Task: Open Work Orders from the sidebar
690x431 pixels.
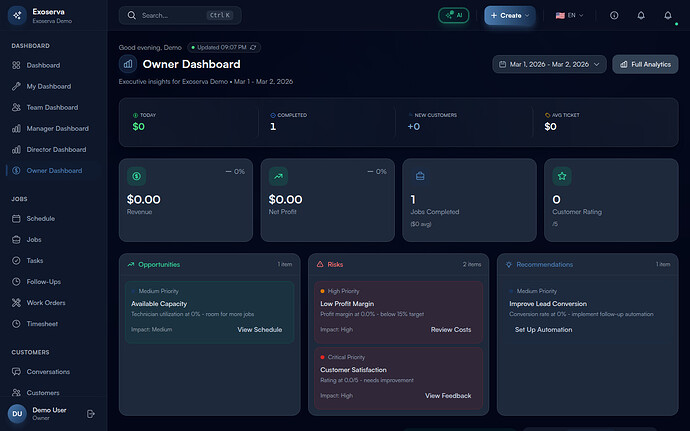Action: coord(46,302)
